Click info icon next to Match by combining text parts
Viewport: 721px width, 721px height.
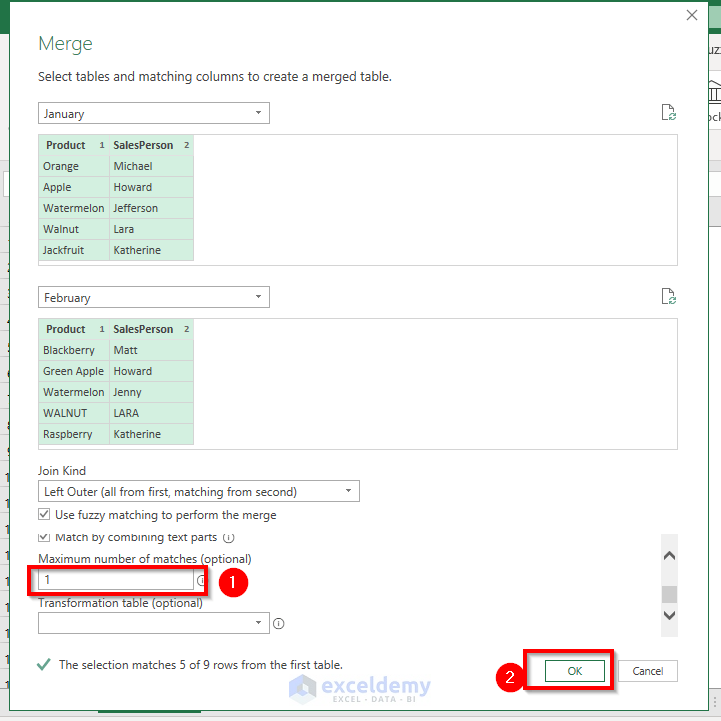point(229,538)
